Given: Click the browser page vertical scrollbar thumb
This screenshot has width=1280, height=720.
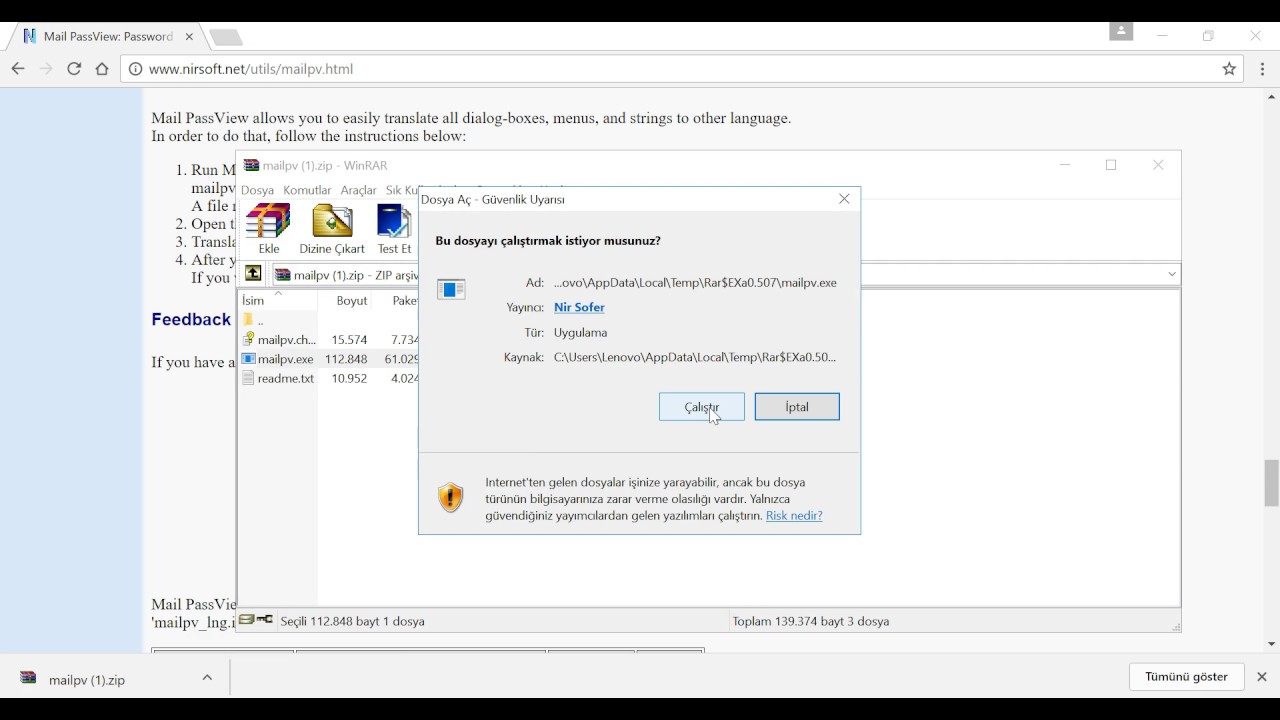Looking at the screenshot, I should [1271, 484].
